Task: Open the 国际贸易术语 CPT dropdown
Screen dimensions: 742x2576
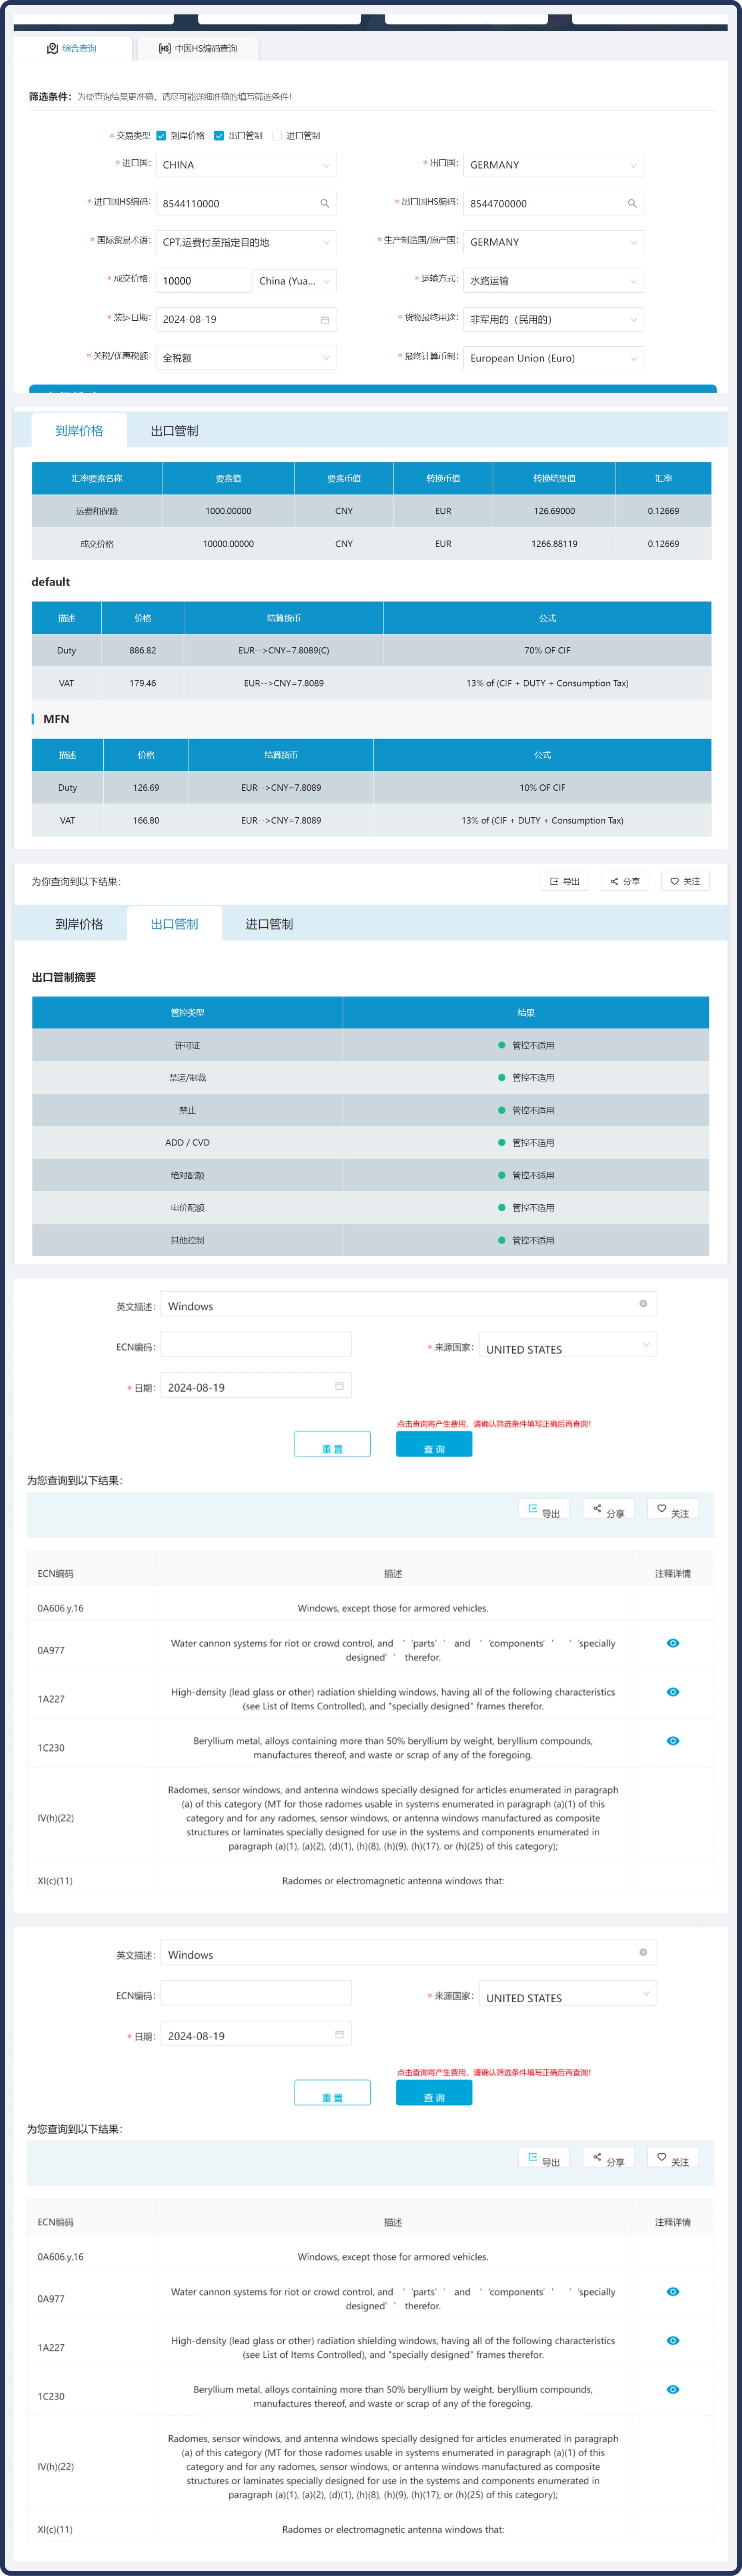Action: (x=246, y=242)
